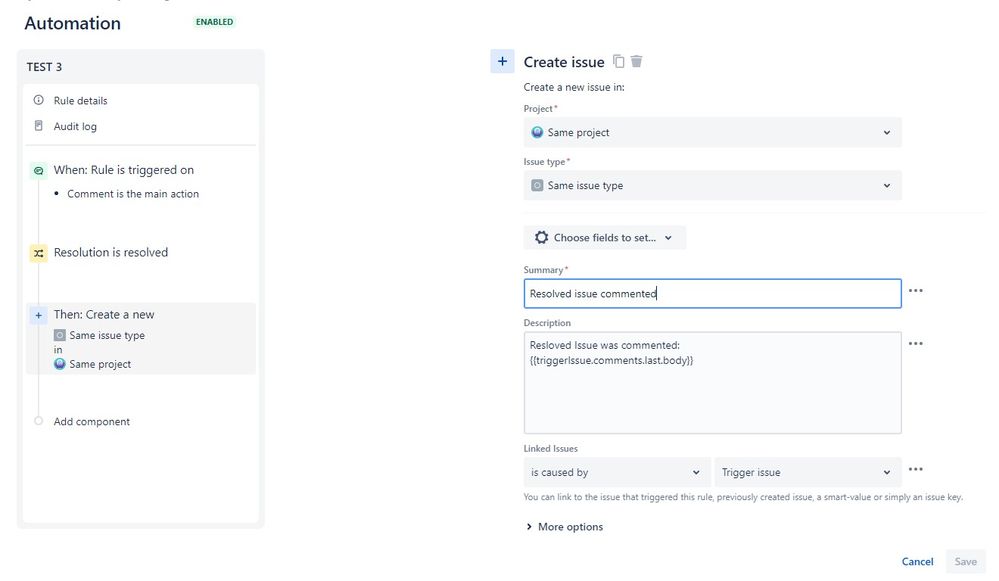Click the delete trash icon beside Create issue
This screenshot has width=999, height=581.
tap(636, 61)
